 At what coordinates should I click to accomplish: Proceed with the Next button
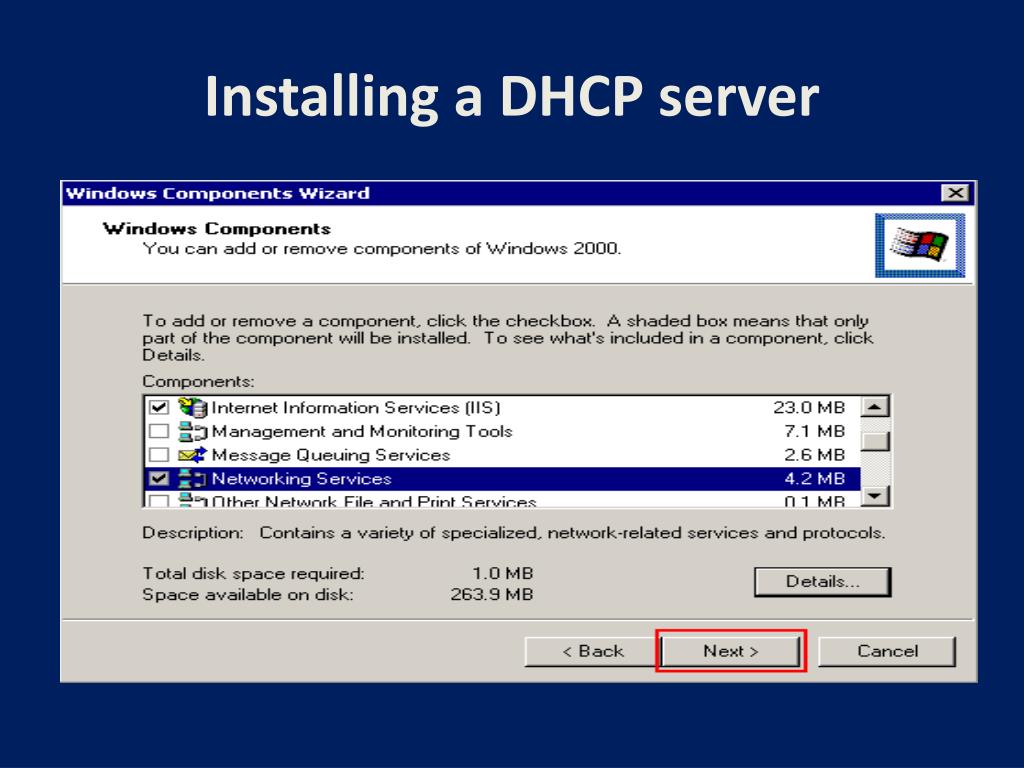pos(731,651)
